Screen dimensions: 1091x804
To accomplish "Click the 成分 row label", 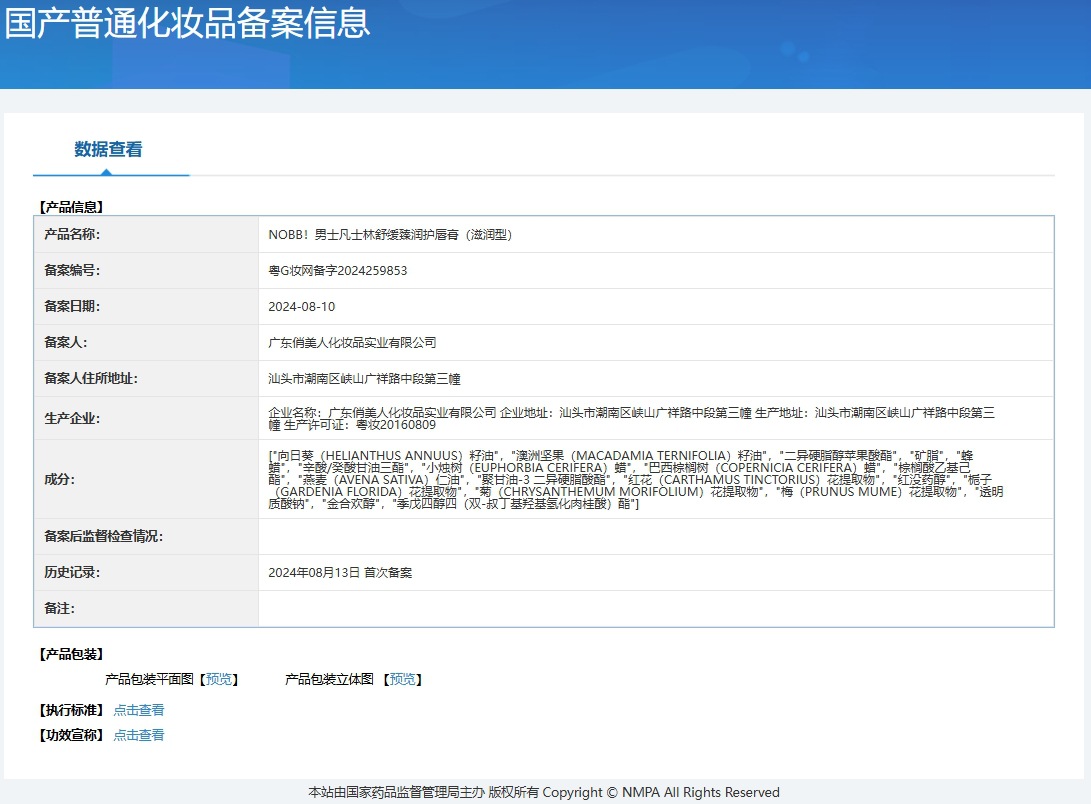I will [60, 479].
